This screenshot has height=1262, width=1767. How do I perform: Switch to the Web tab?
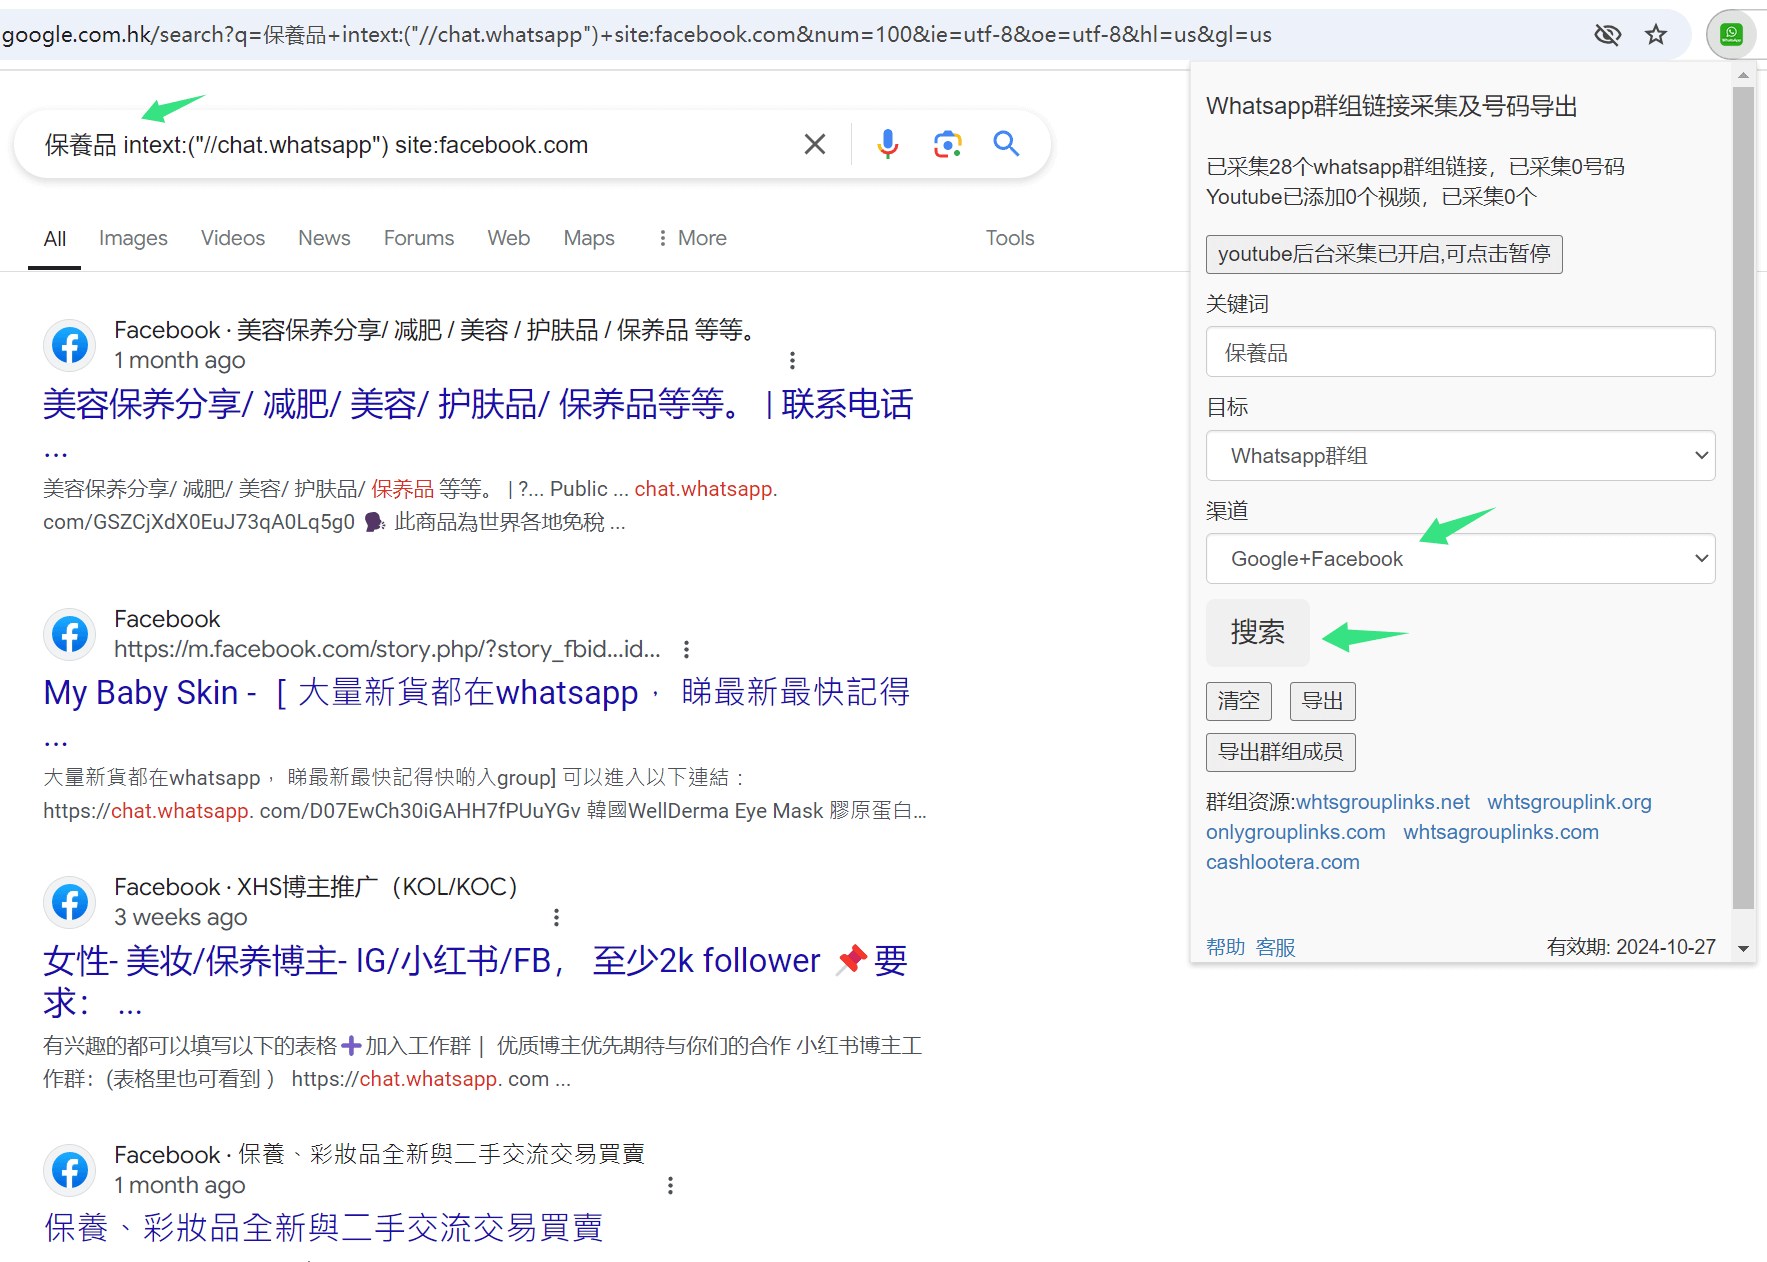click(509, 238)
